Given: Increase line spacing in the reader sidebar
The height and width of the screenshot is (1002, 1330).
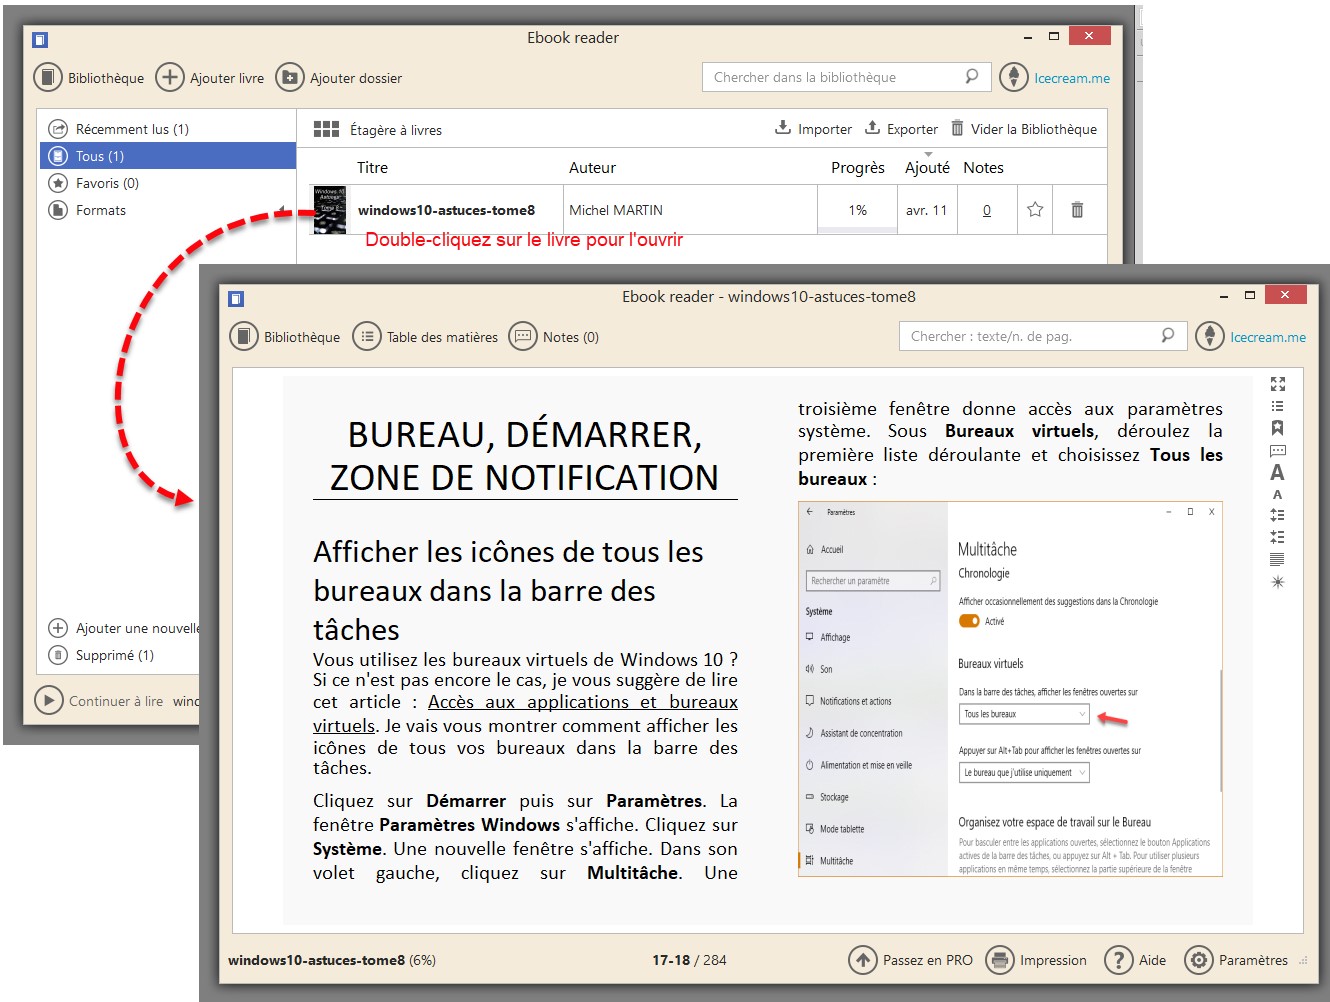Looking at the screenshot, I should [1277, 515].
